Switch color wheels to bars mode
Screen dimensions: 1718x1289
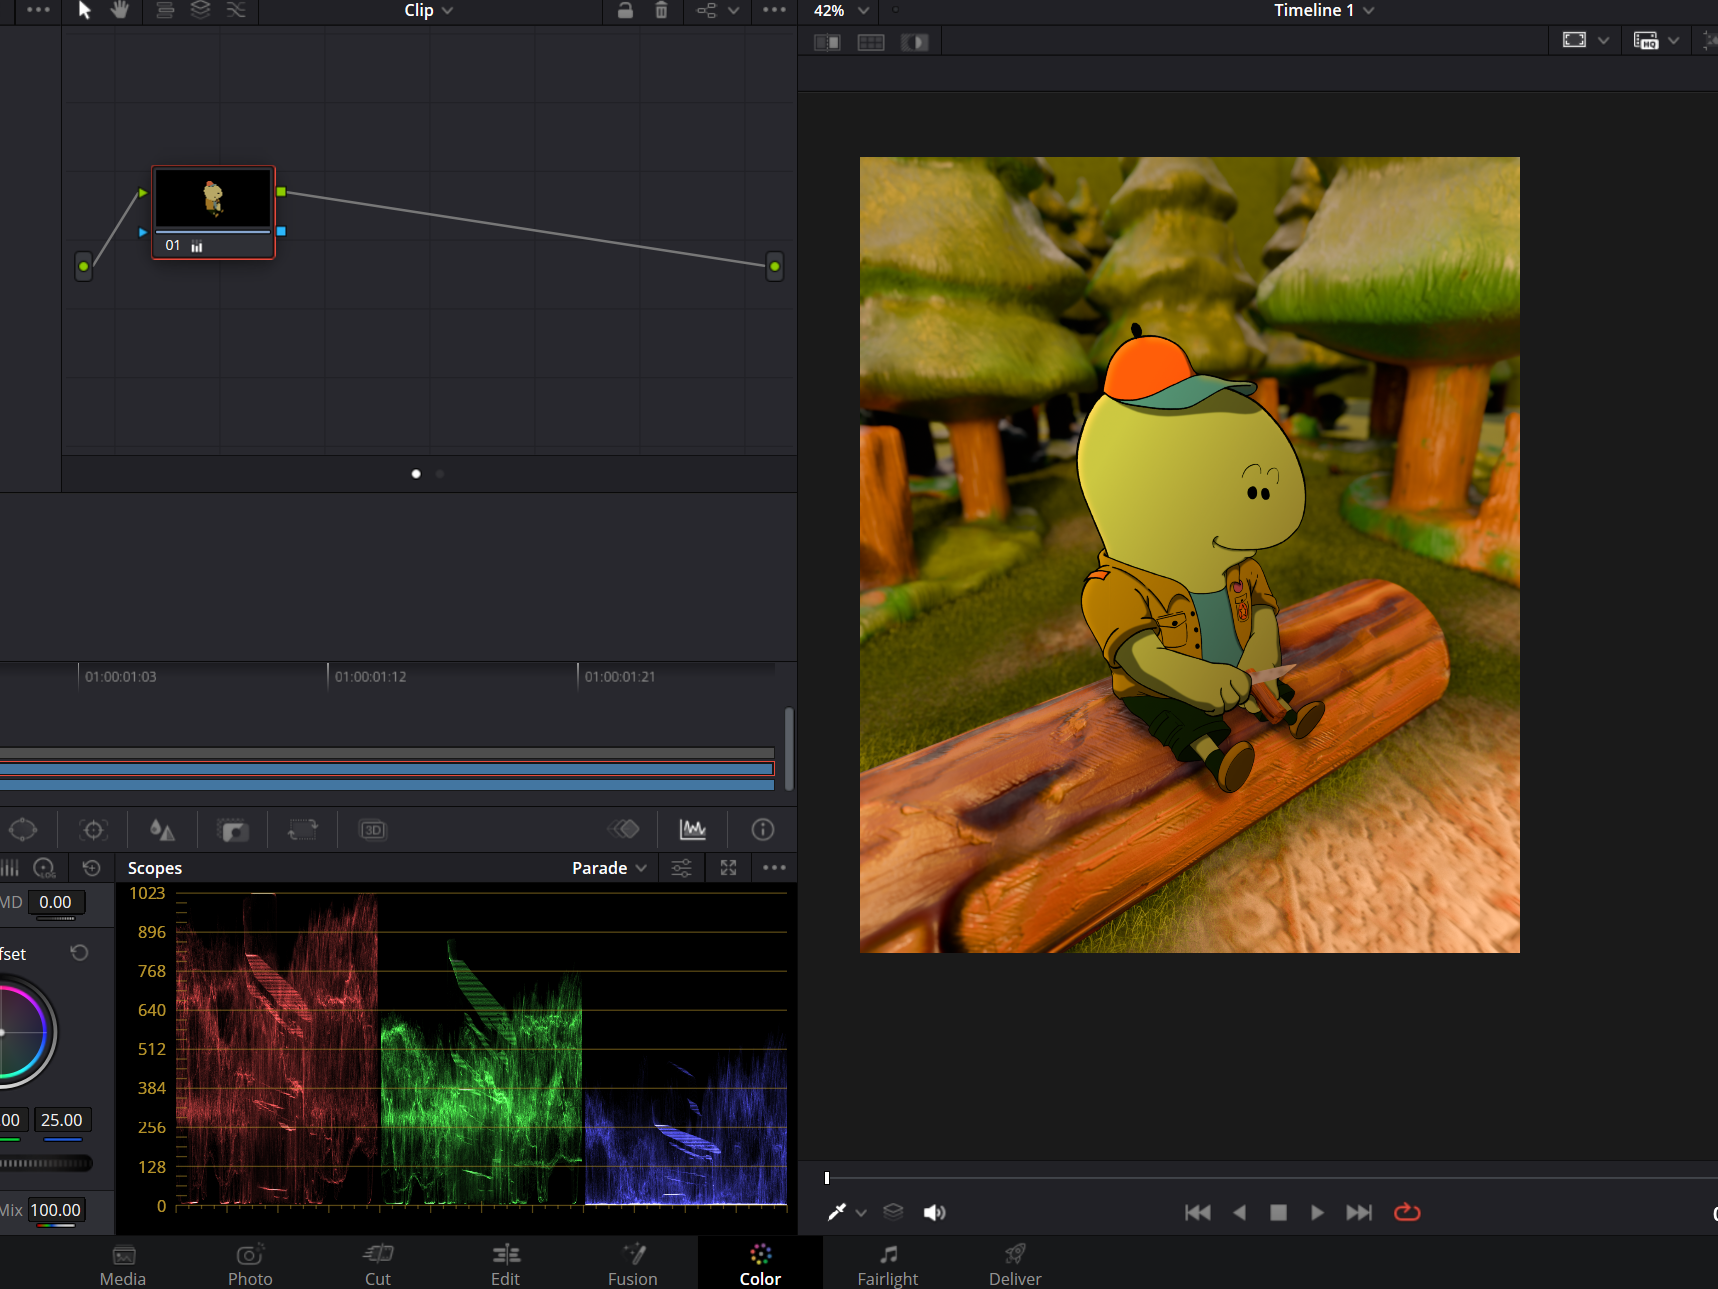(x=10, y=868)
